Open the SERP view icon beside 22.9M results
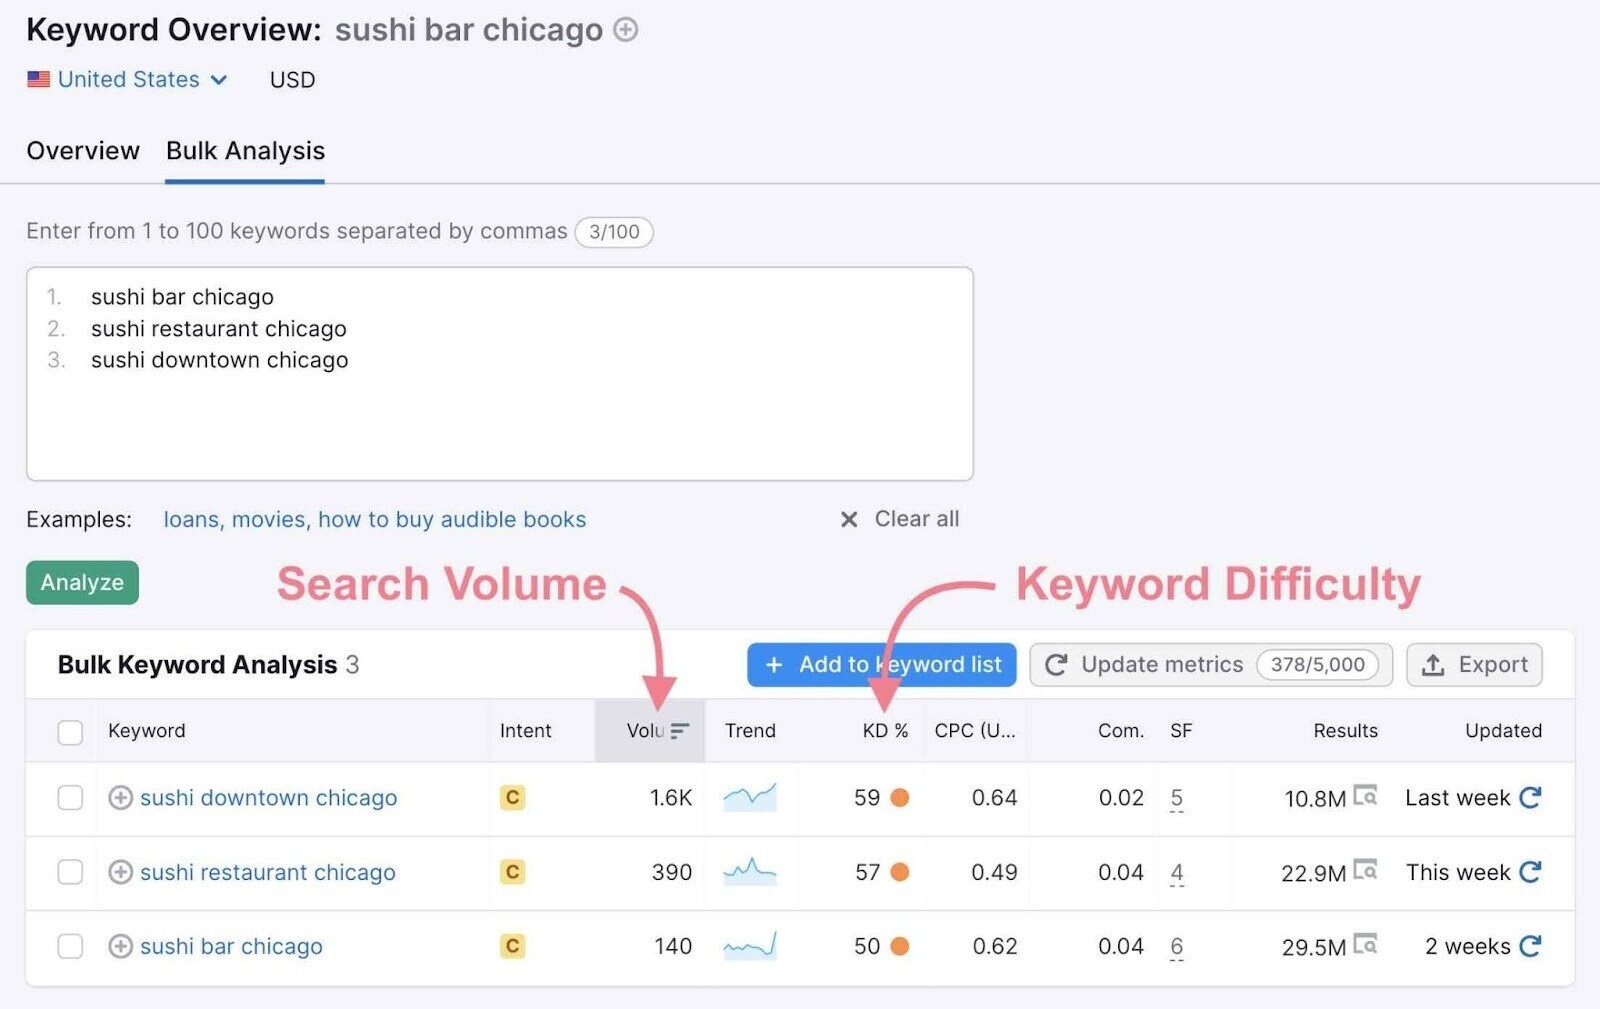Viewport: 1600px width, 1009px height. (x=1365, y=870)
